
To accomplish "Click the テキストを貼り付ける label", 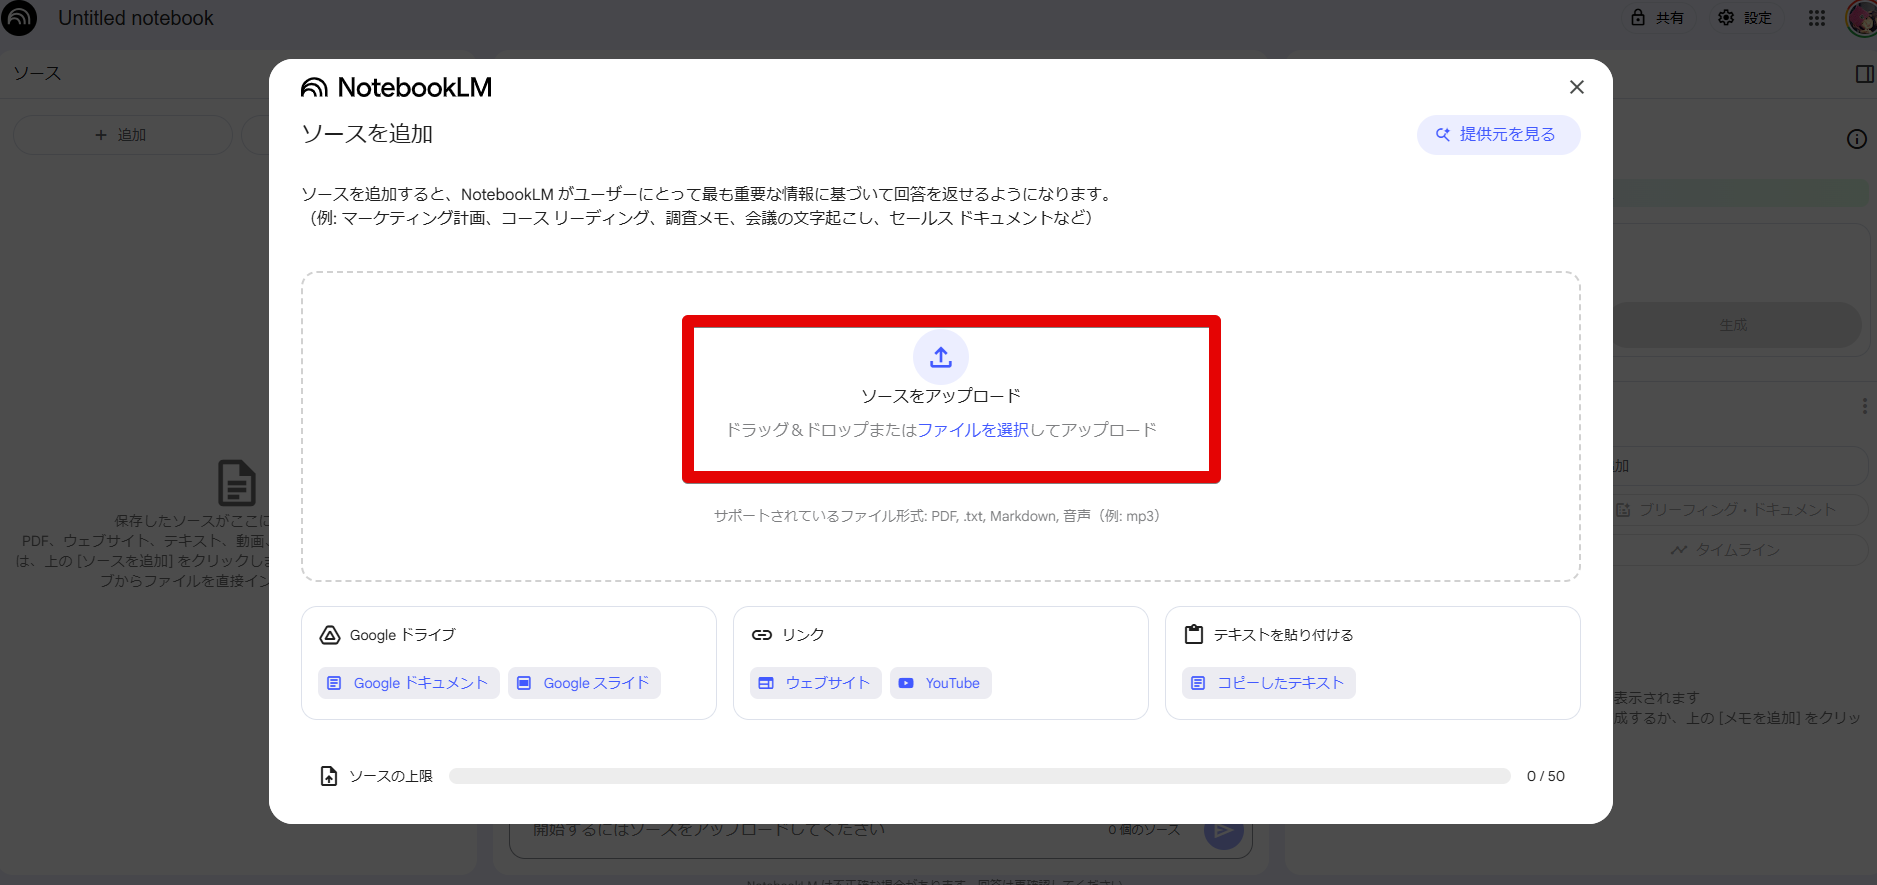I will pos(1283,635).
